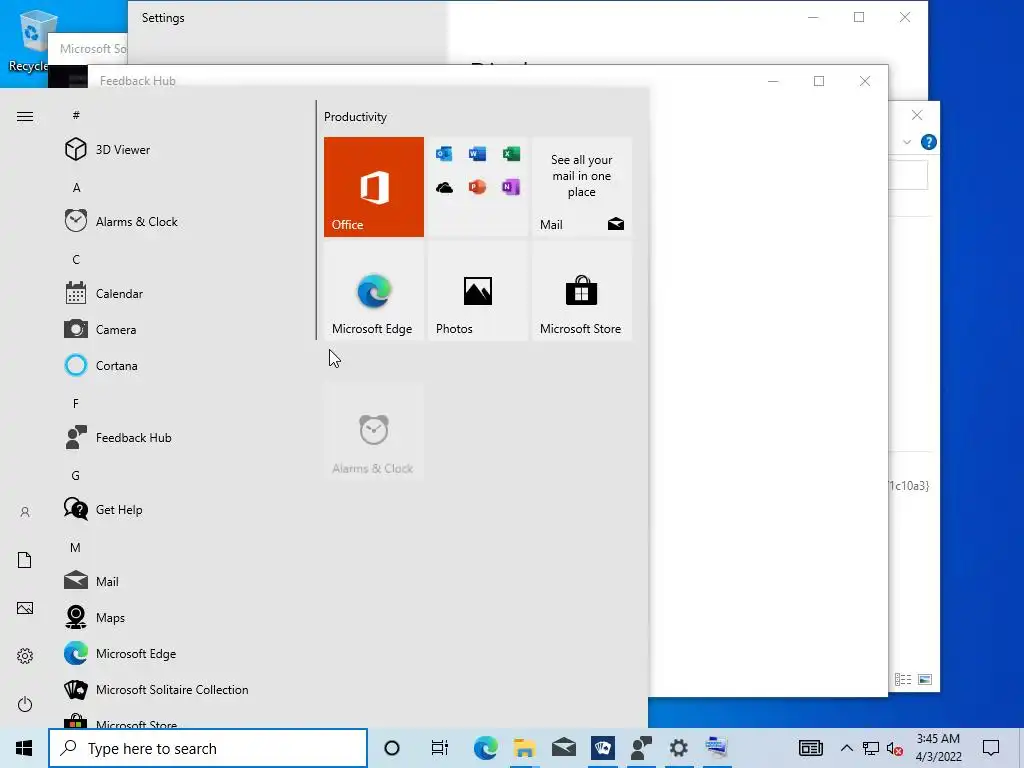Image resolution: width=1024 pixels, height=768 pixels.
Task: Open the notification Action Center
Action: [x=991, y=748]
